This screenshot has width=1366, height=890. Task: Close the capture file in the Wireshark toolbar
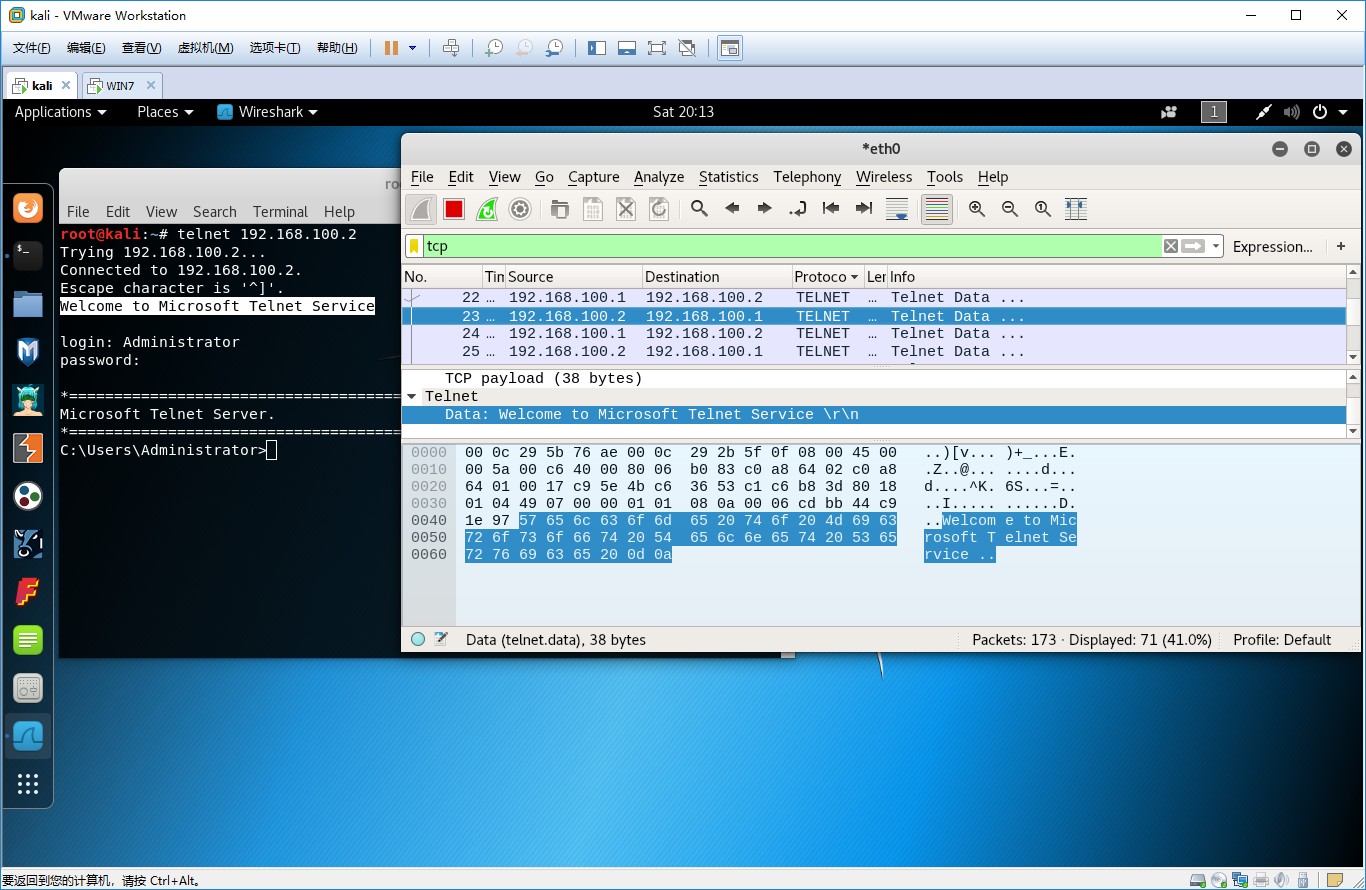626,209
